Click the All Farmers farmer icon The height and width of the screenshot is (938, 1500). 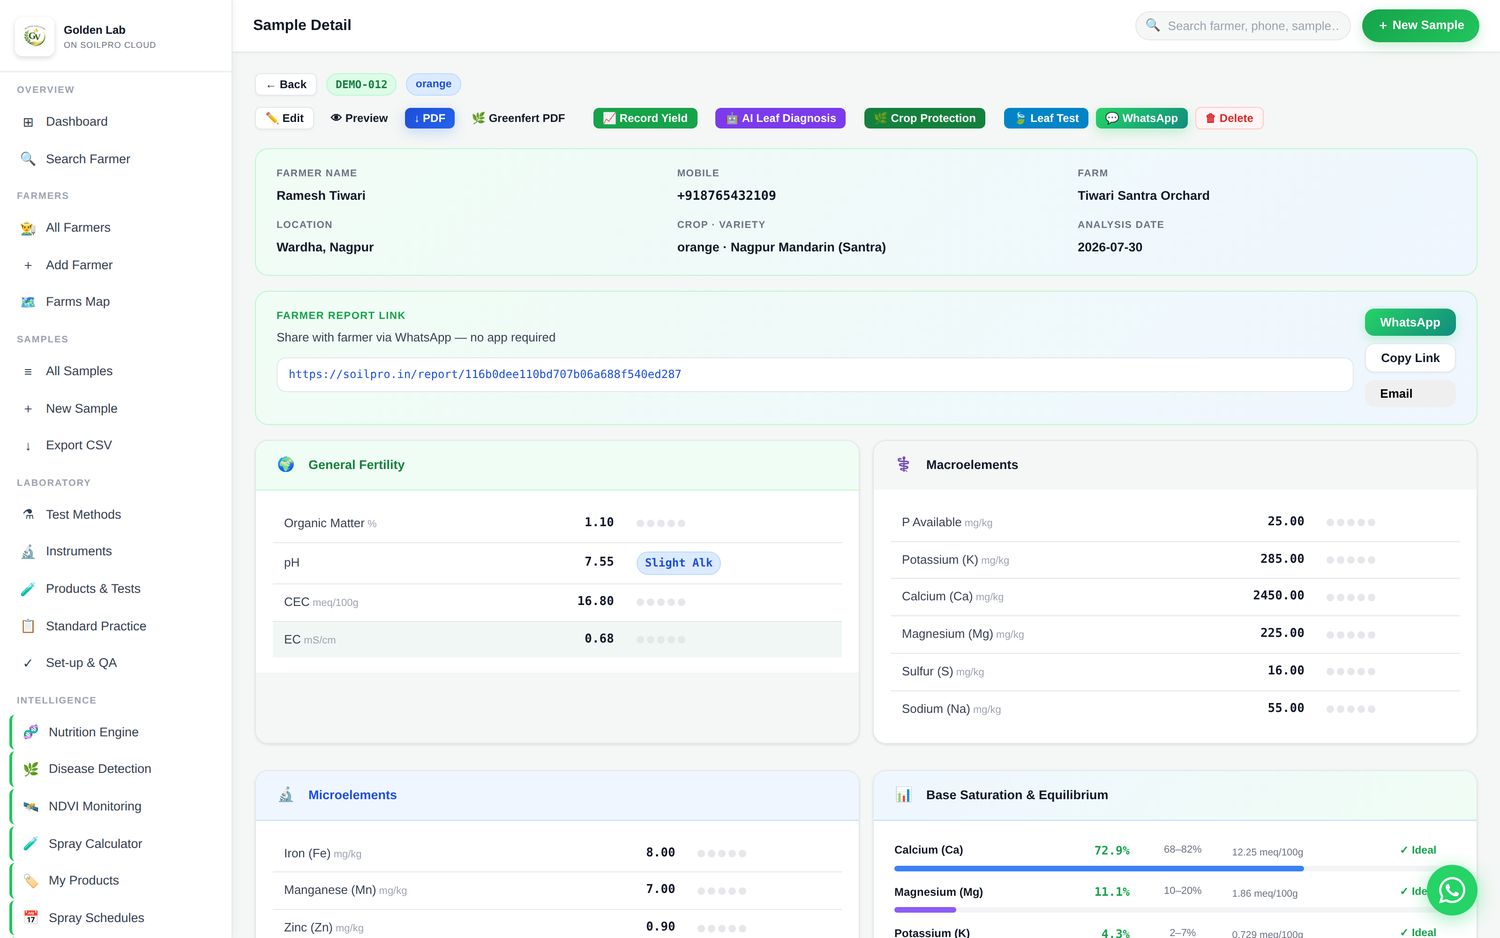(x=28, y=228)
